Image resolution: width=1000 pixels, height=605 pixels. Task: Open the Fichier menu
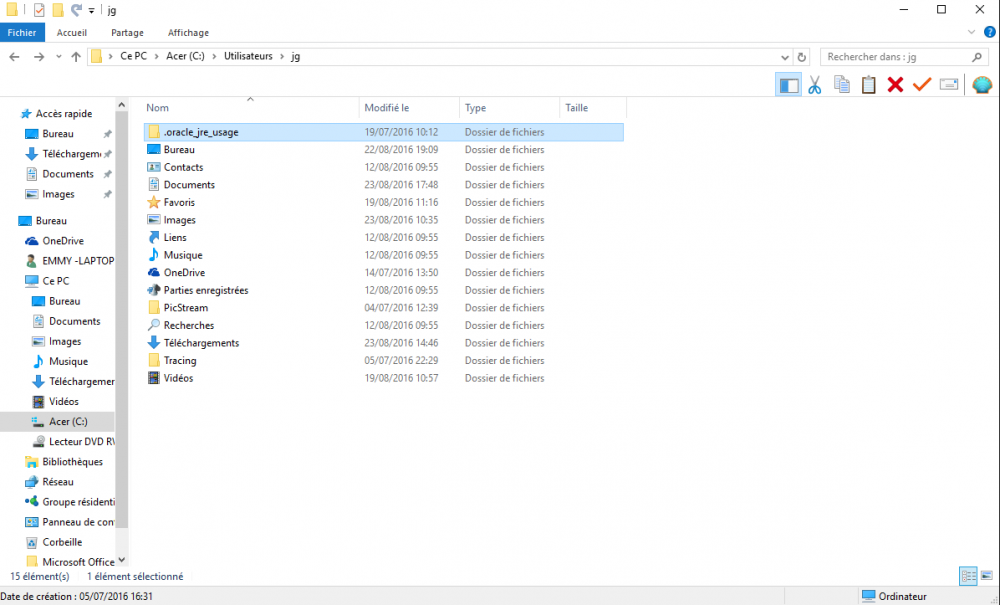(22, 32)
